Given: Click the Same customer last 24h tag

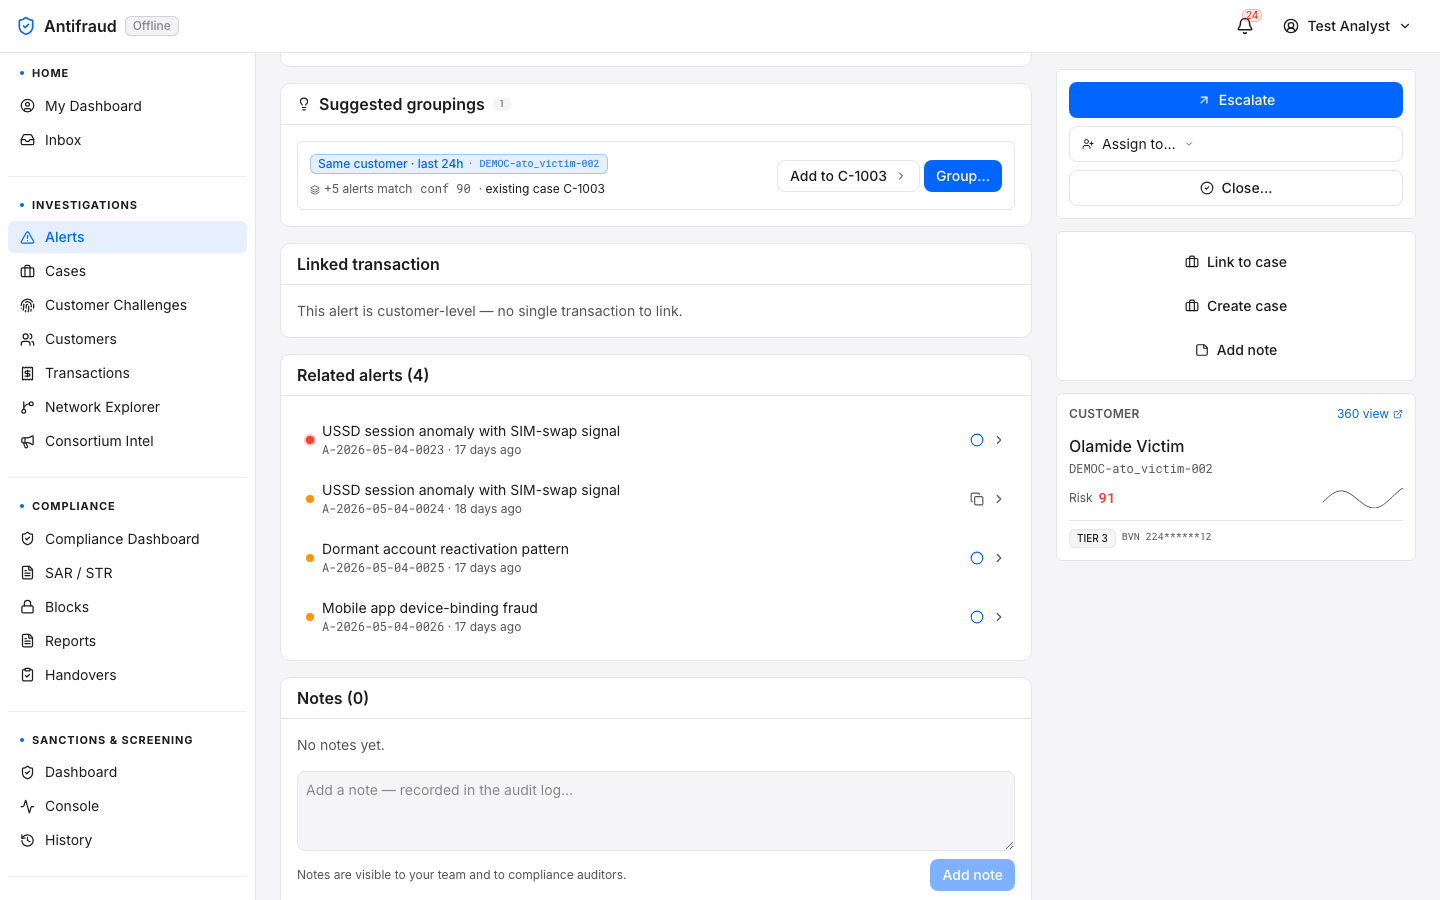Looking at the screenshot, I should [459, 164].
